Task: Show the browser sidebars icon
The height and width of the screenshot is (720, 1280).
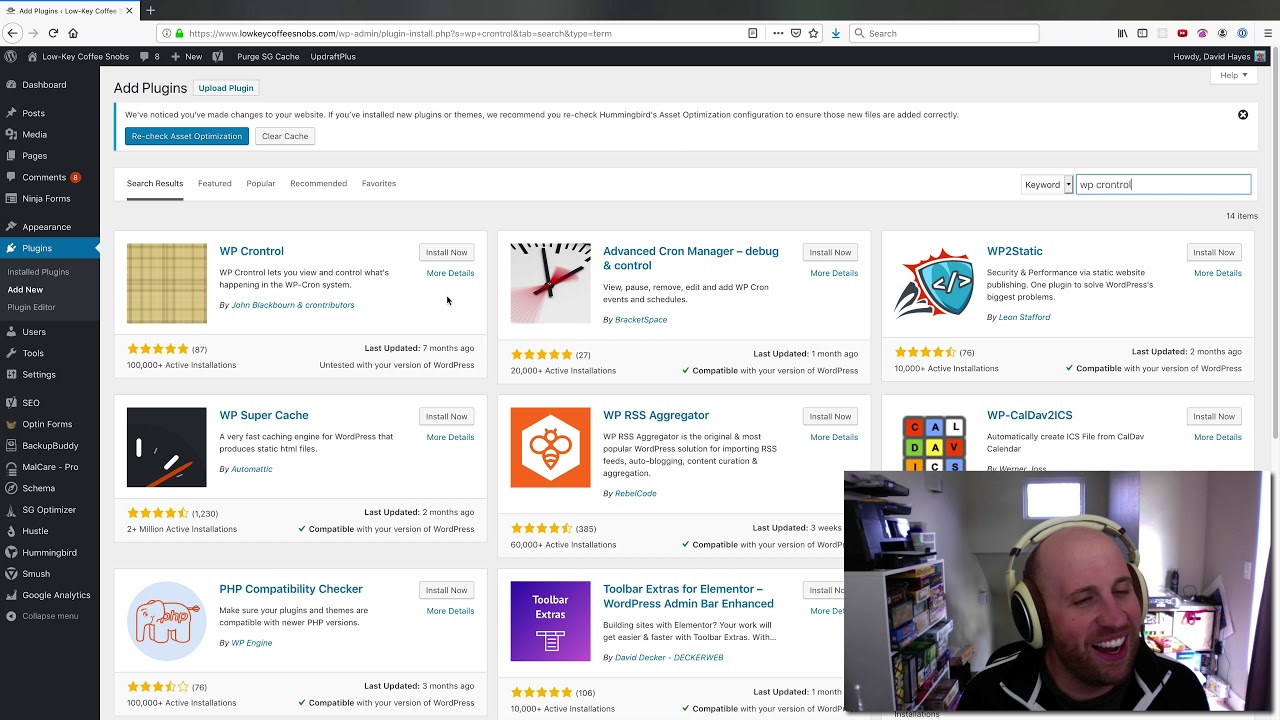Action: tap(1142, 33)
